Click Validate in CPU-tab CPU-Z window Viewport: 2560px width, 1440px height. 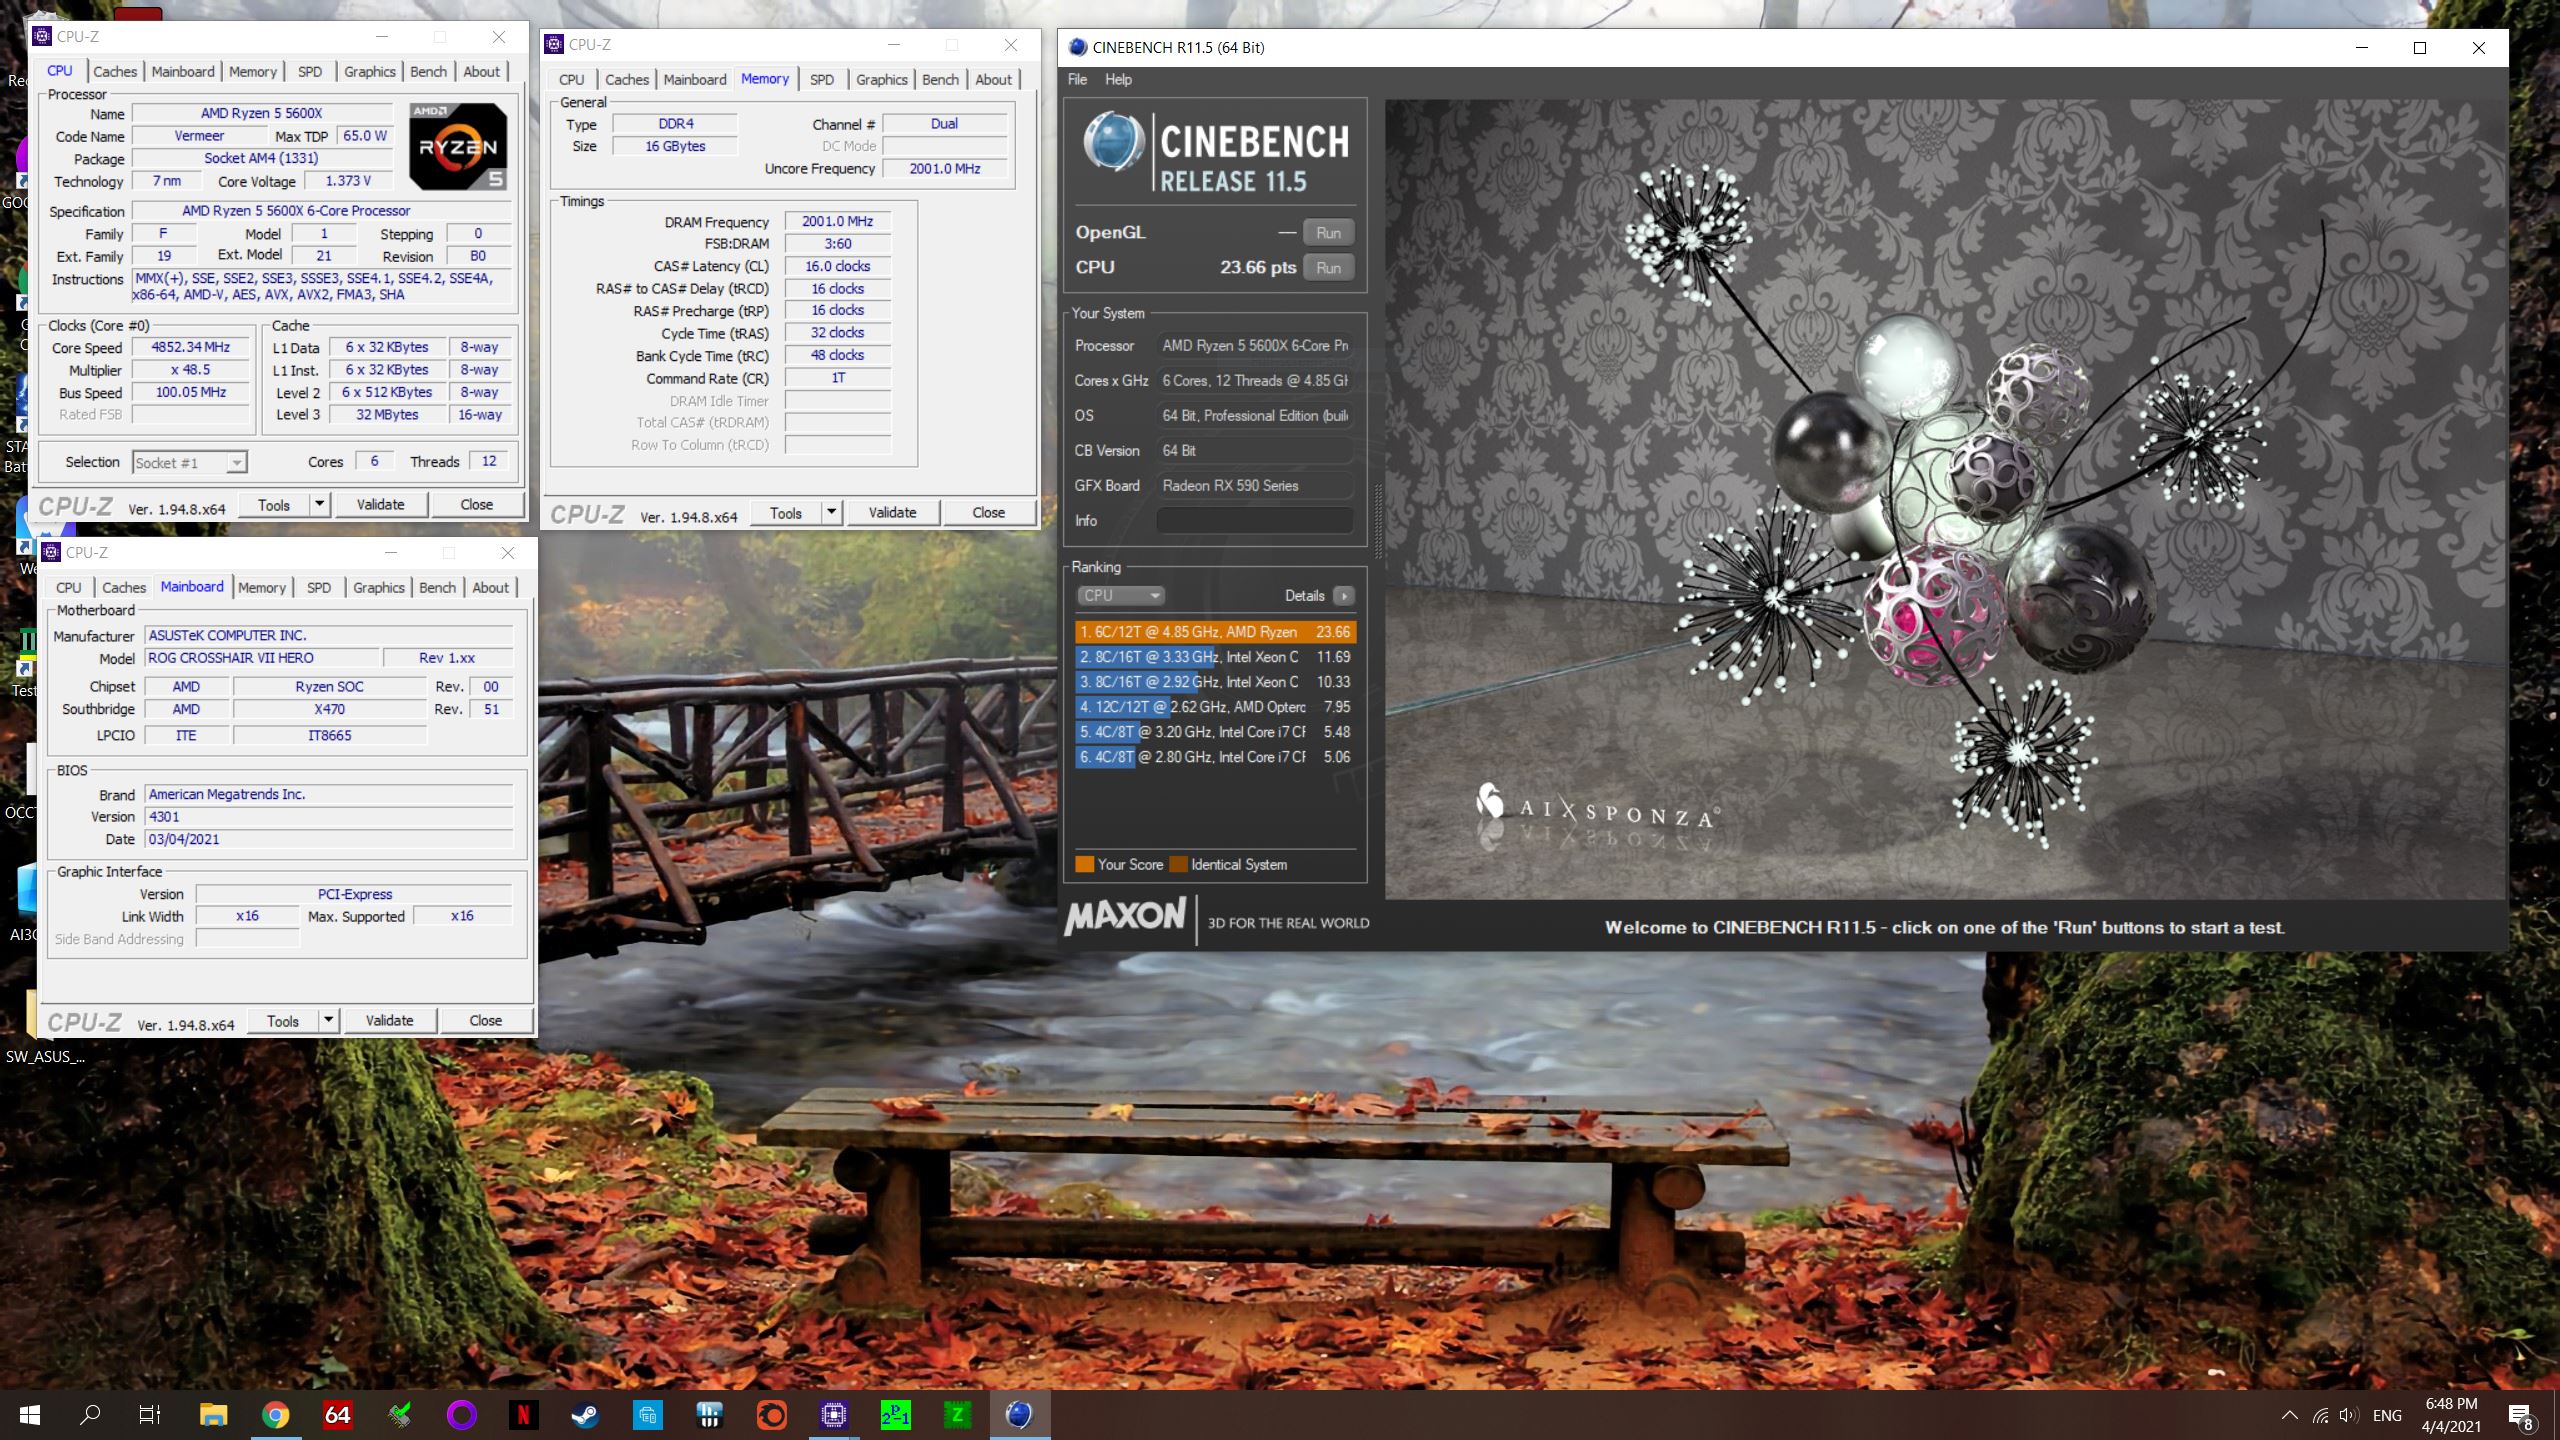380,504
